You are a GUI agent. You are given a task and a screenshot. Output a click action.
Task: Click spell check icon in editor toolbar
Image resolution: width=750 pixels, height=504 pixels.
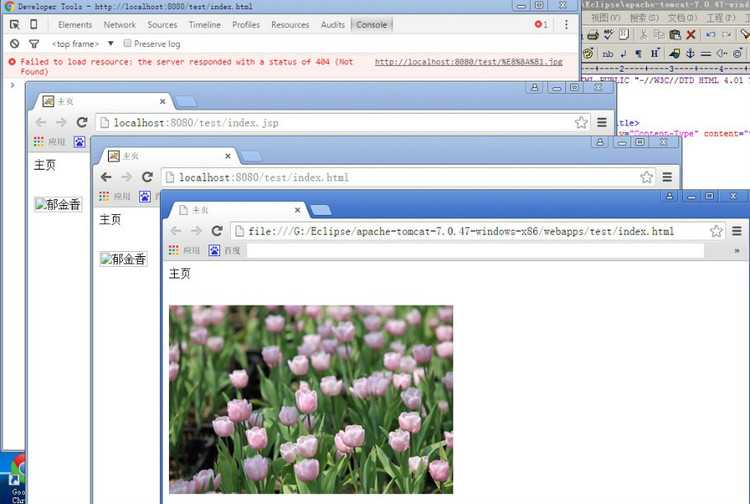608,34
